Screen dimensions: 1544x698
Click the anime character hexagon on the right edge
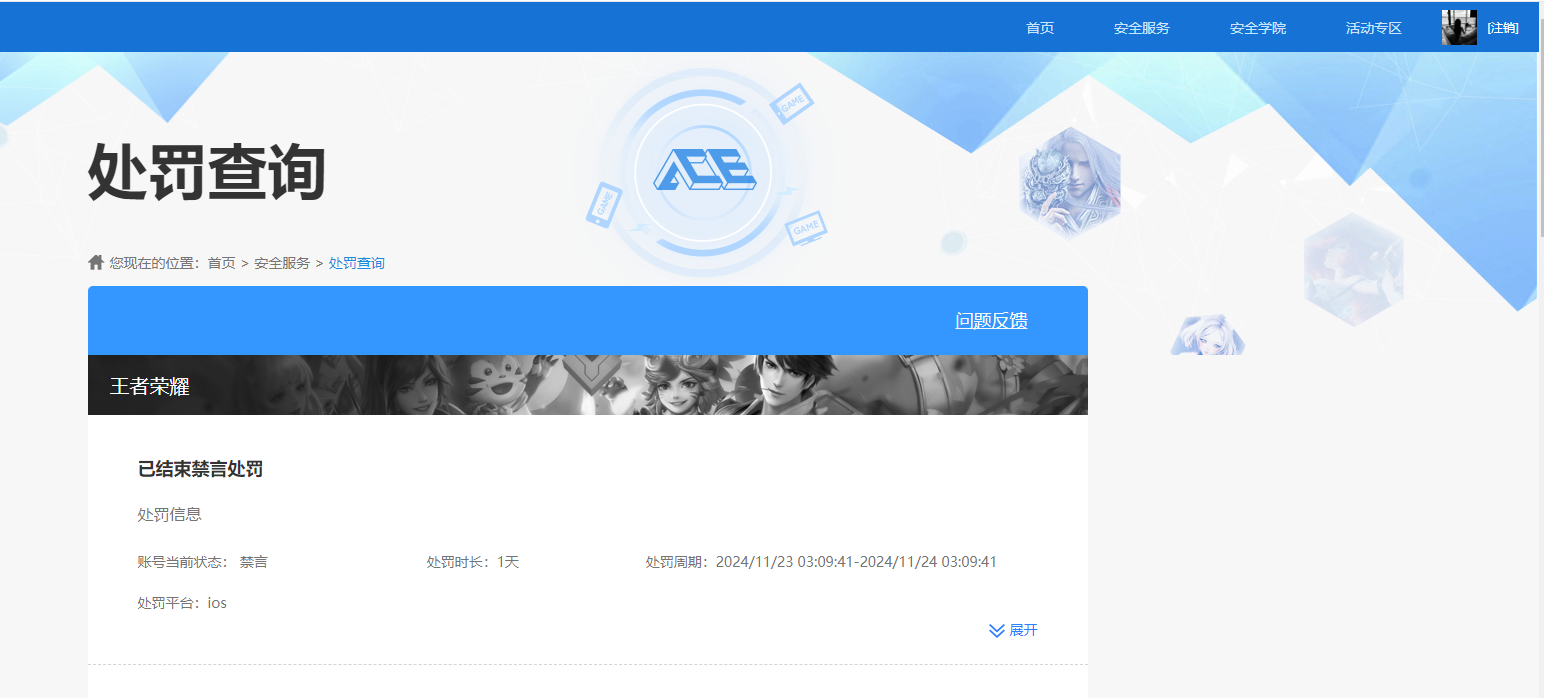(x=1354, y=266)
